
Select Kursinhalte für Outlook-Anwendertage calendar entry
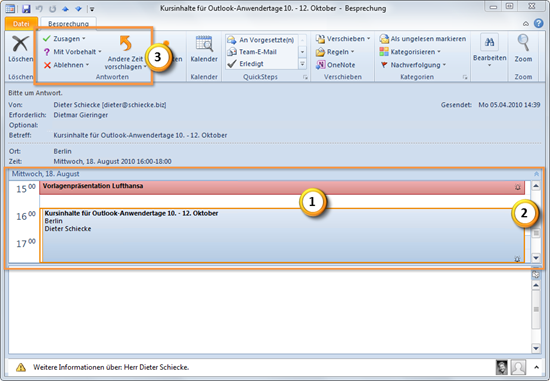point(282,235)
